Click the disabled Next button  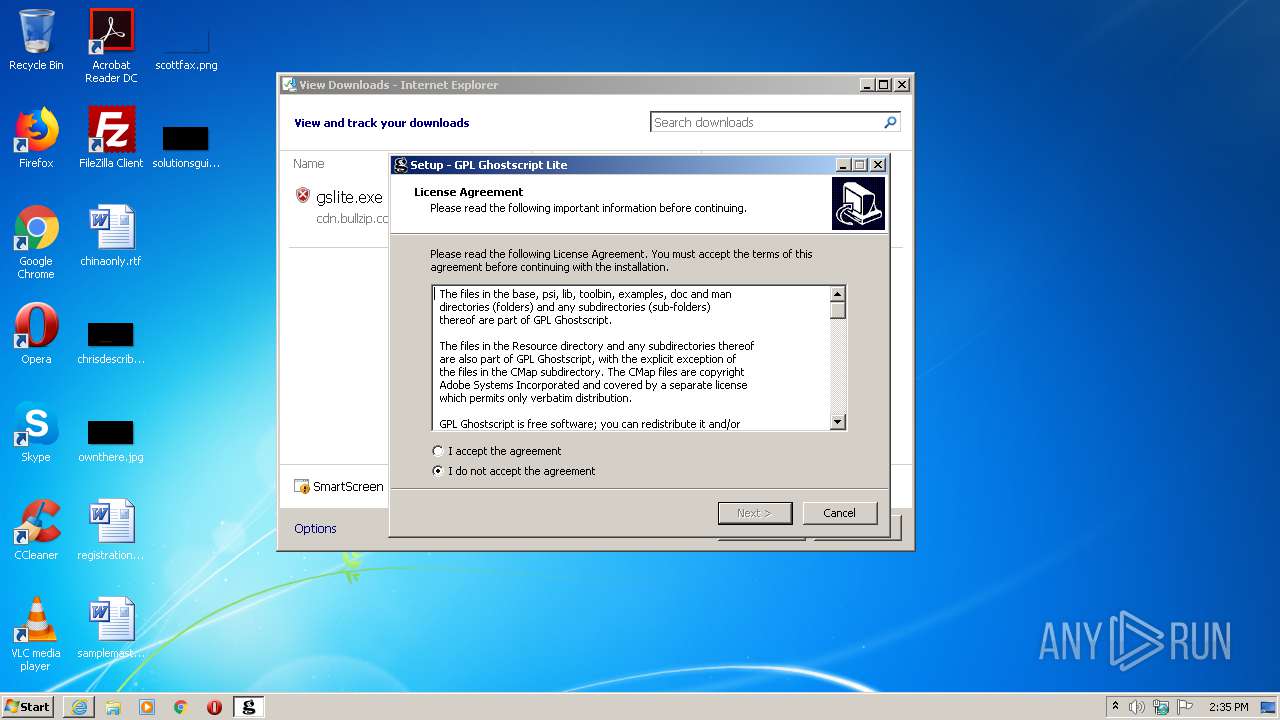[x=754, y=513]
